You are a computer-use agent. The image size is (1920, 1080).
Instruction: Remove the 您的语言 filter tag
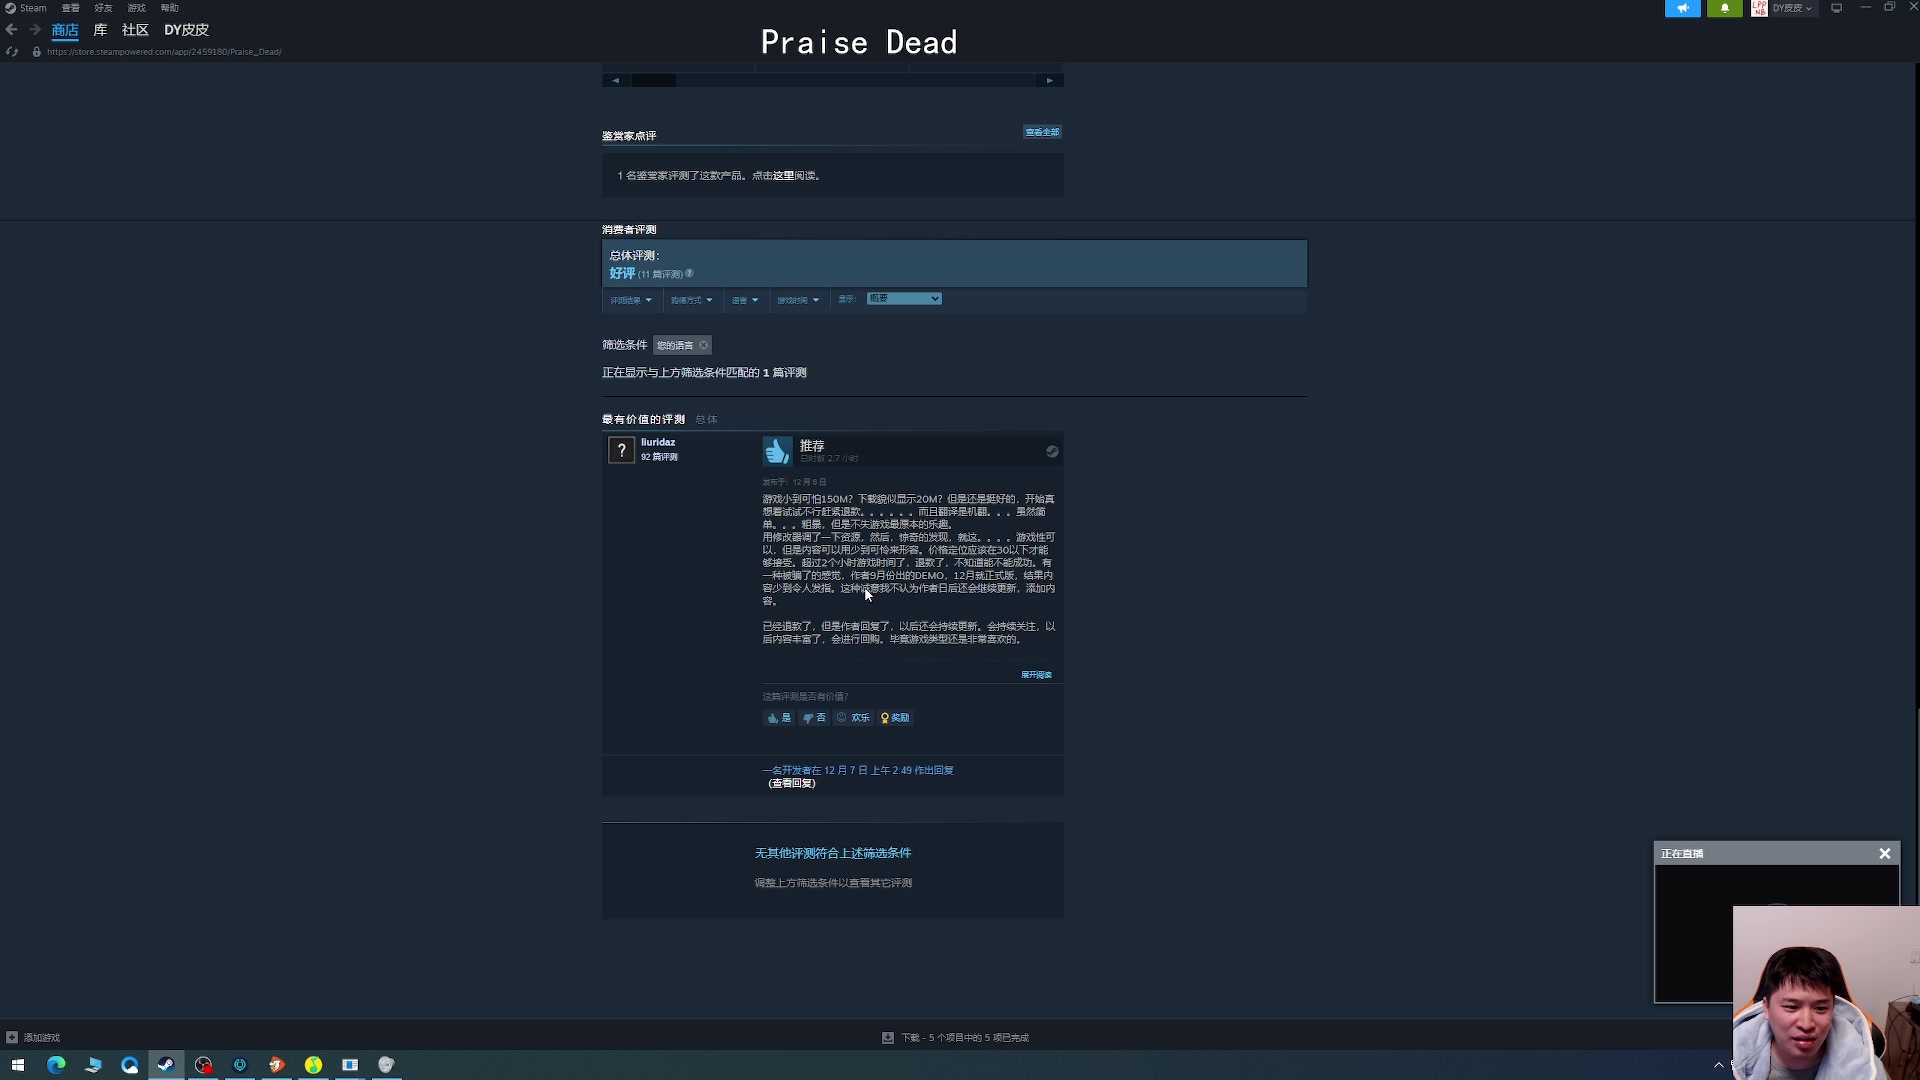[x=704, y=346]
